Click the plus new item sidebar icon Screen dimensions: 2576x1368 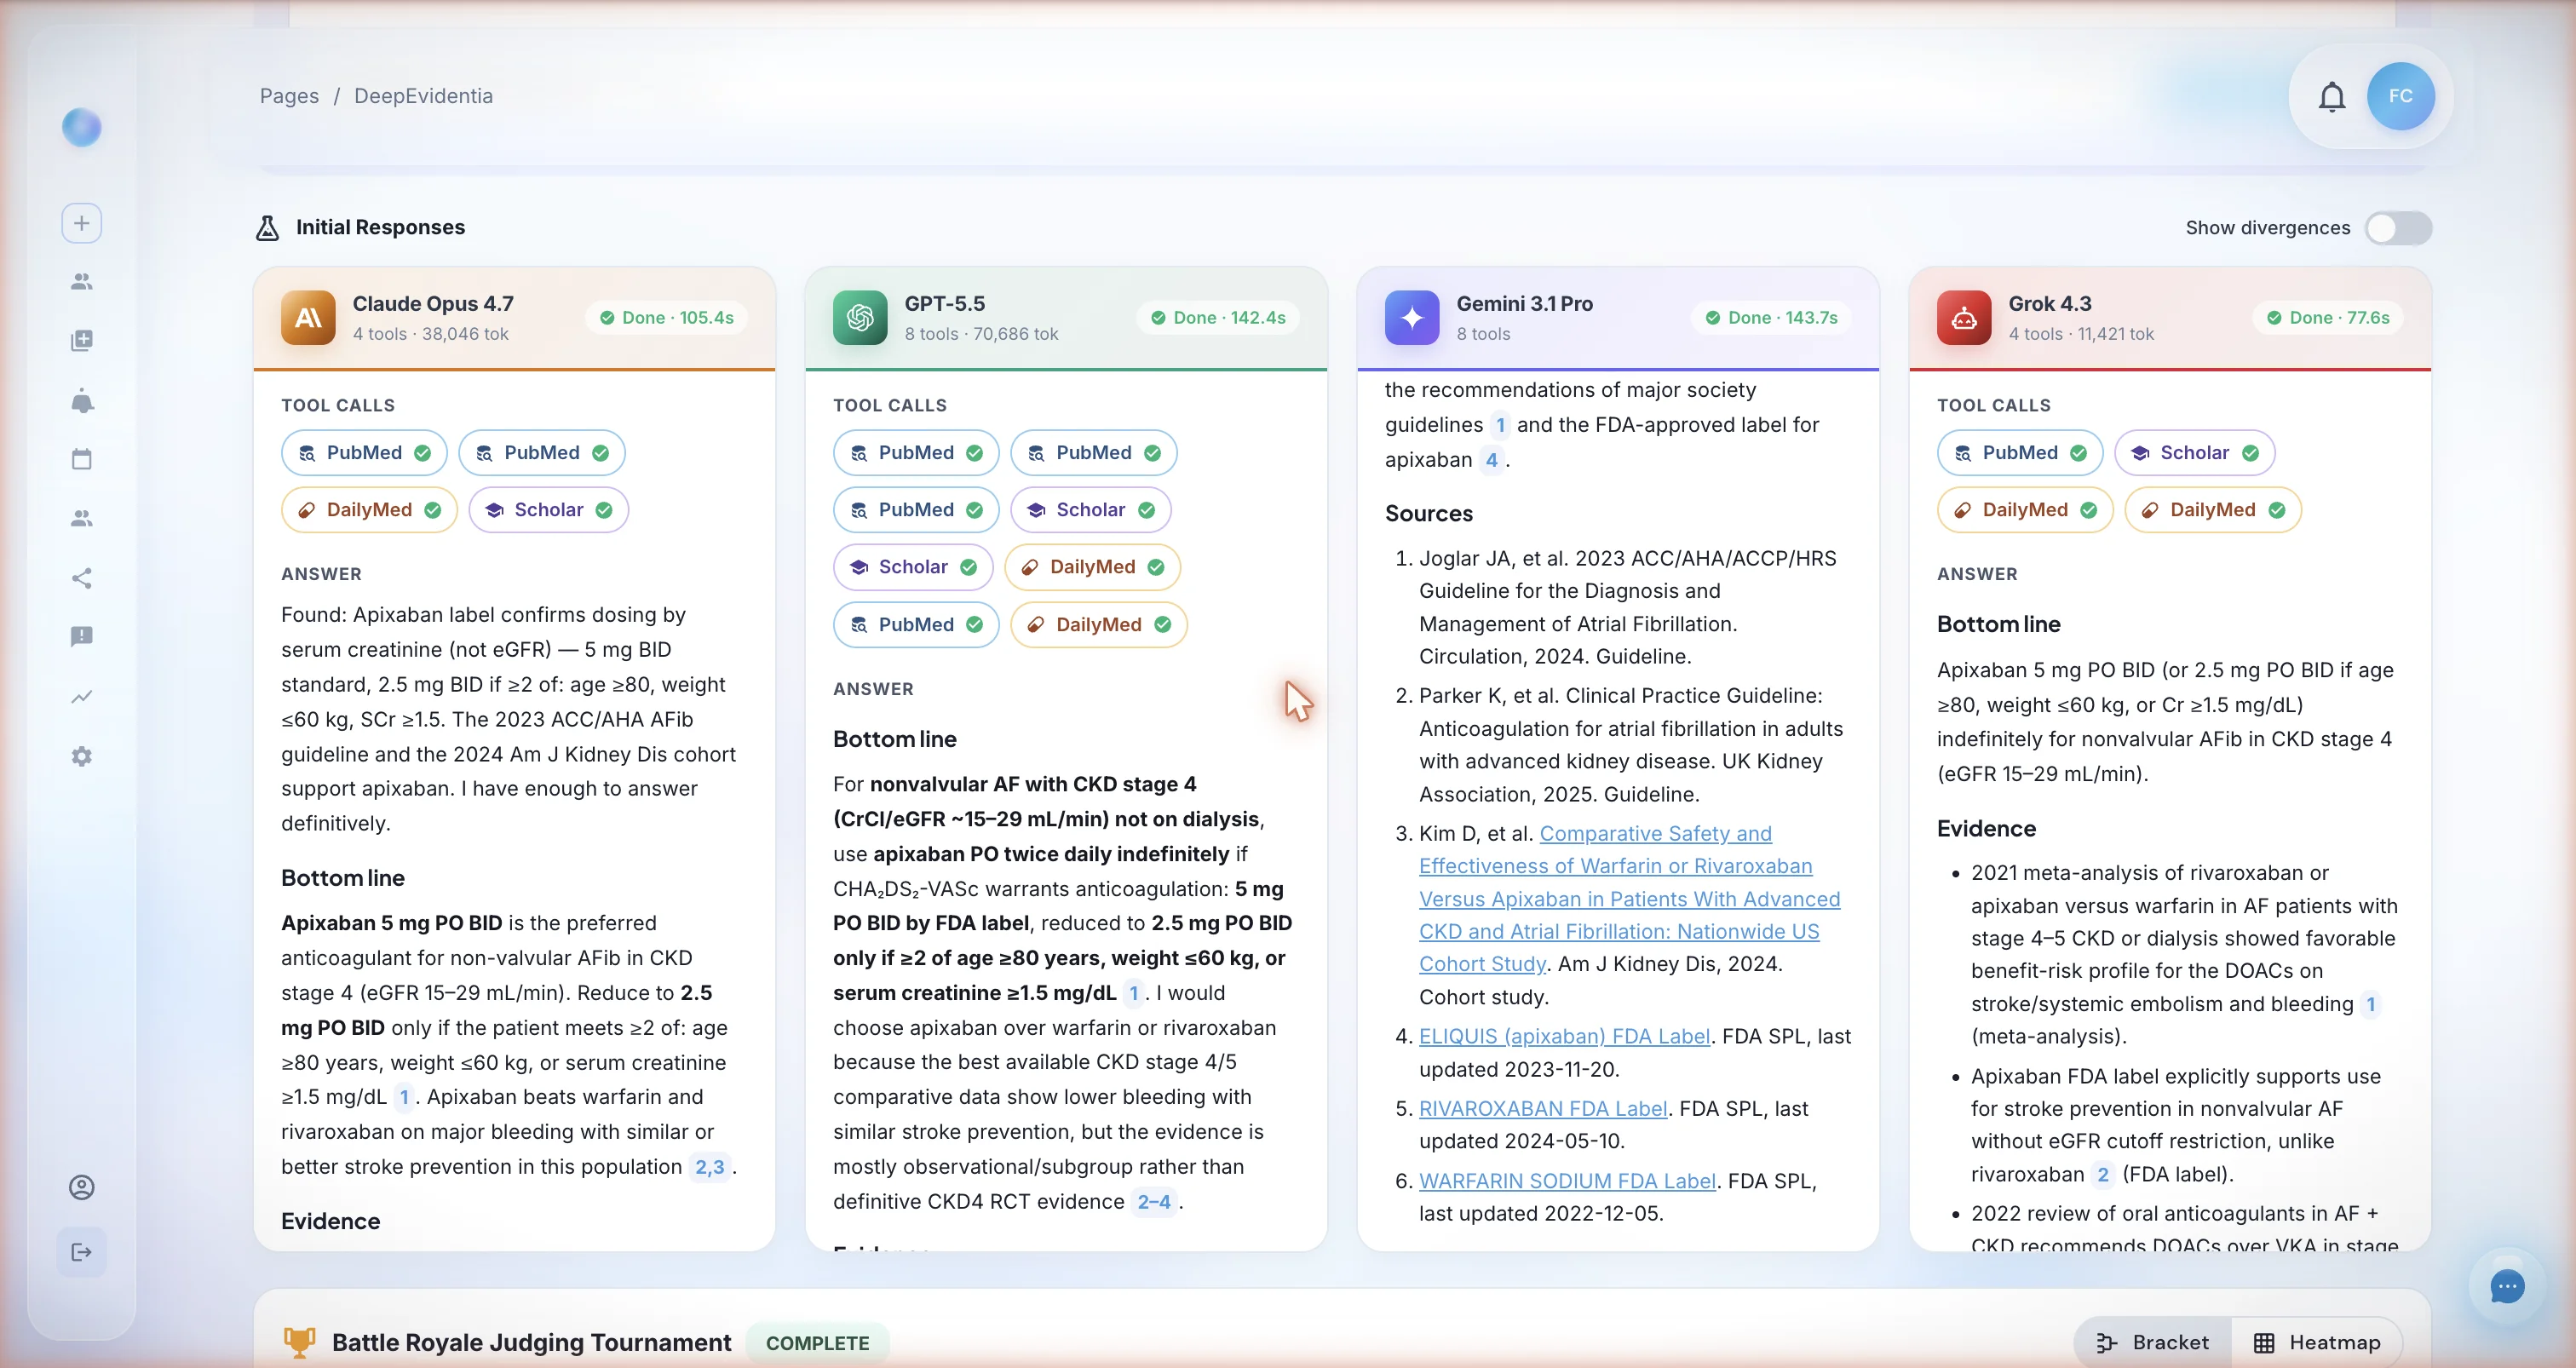tap(82, 223)
